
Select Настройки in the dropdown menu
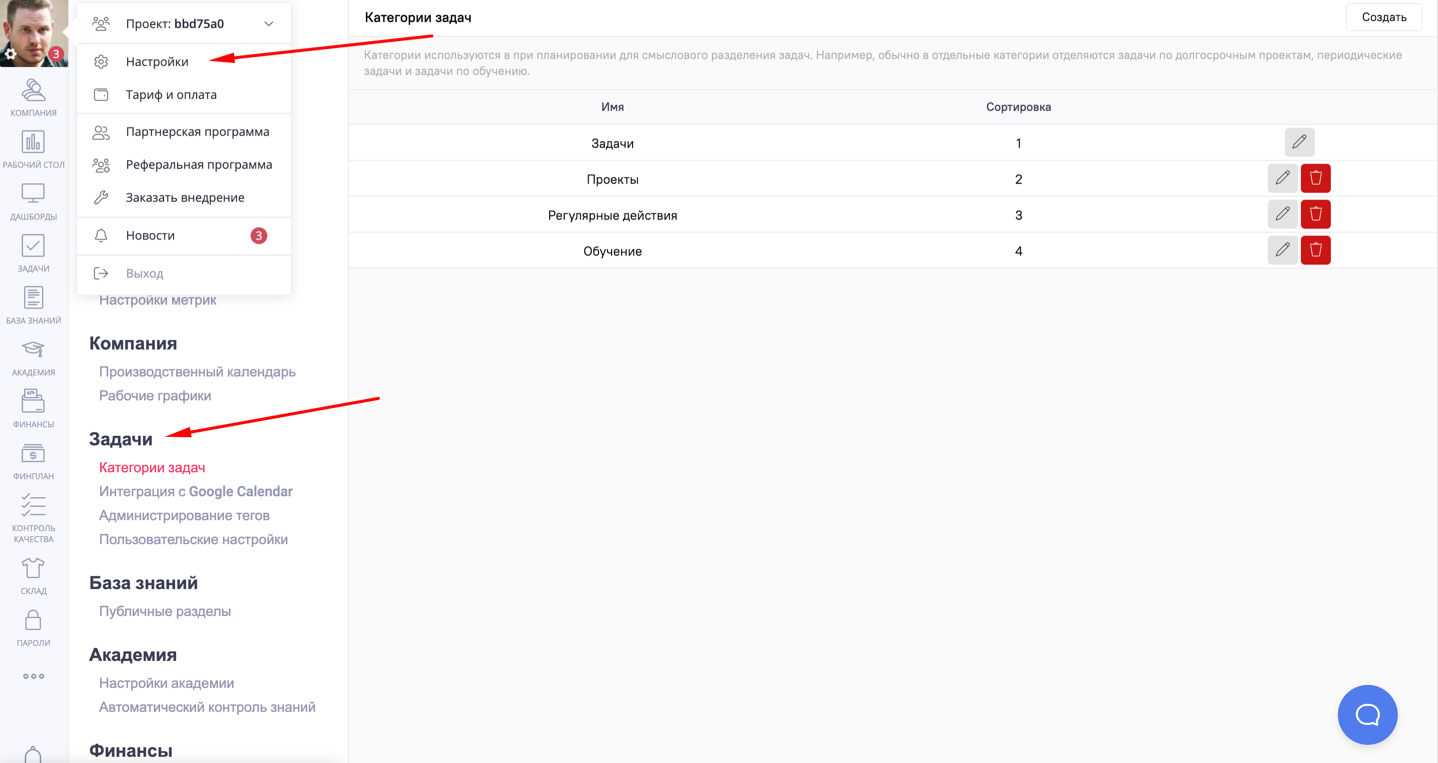pos(157,62)
